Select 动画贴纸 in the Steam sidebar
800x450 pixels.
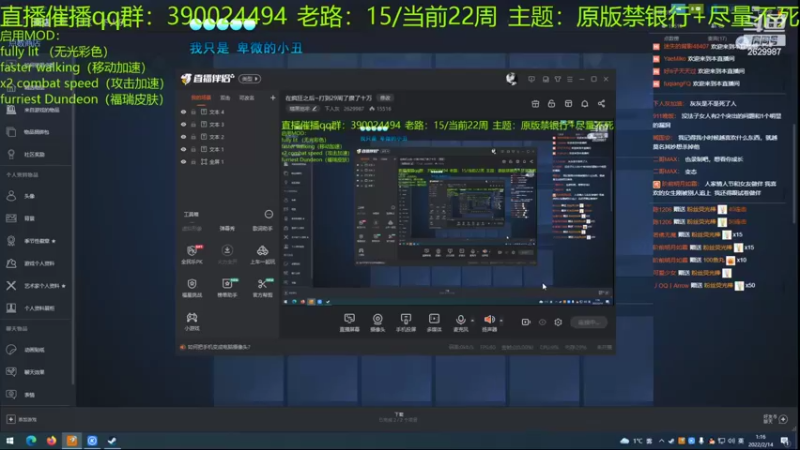coord(36,350)
